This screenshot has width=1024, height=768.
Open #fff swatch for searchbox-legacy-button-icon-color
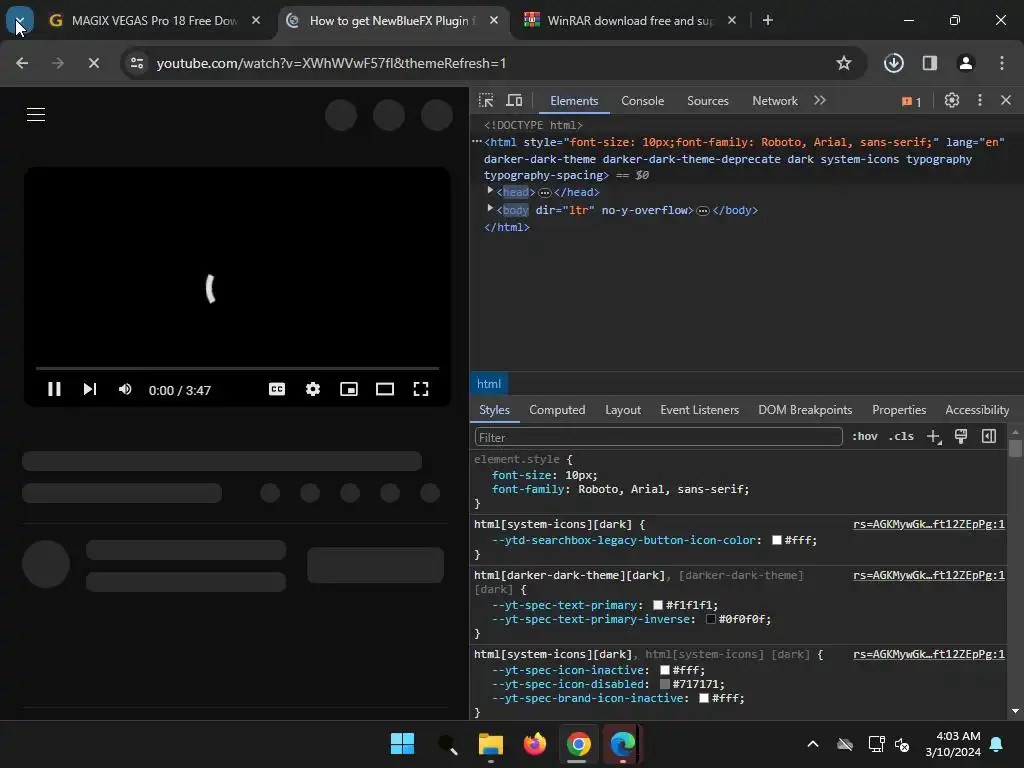(x=776, y=540)
